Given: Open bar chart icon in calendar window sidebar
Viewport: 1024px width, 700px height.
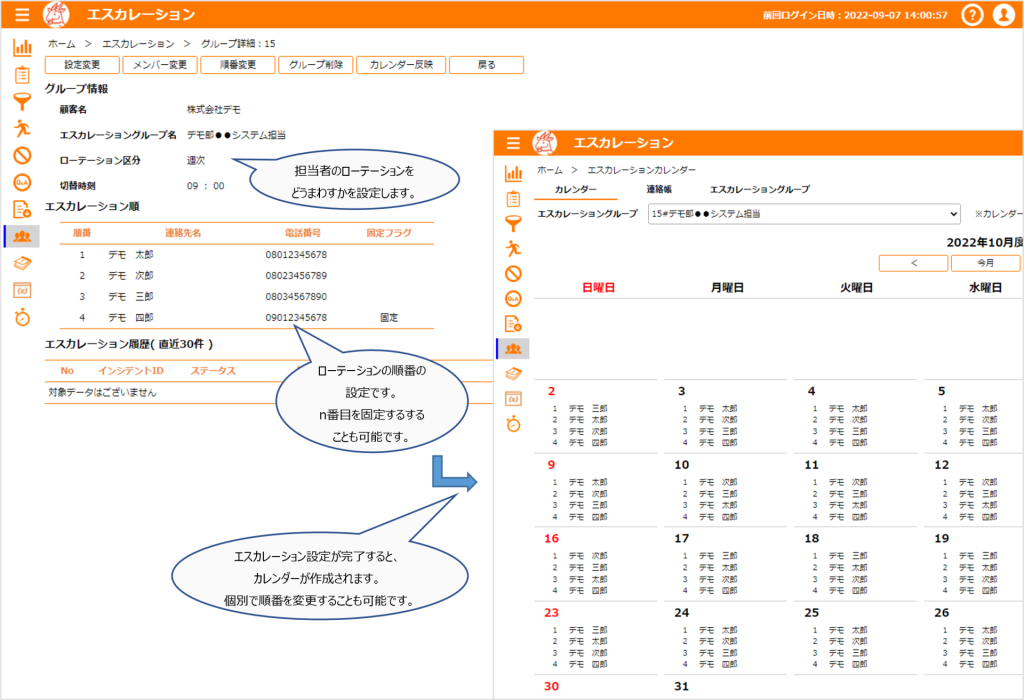Looking at the screenshot, I should click(x=513, y=173).
